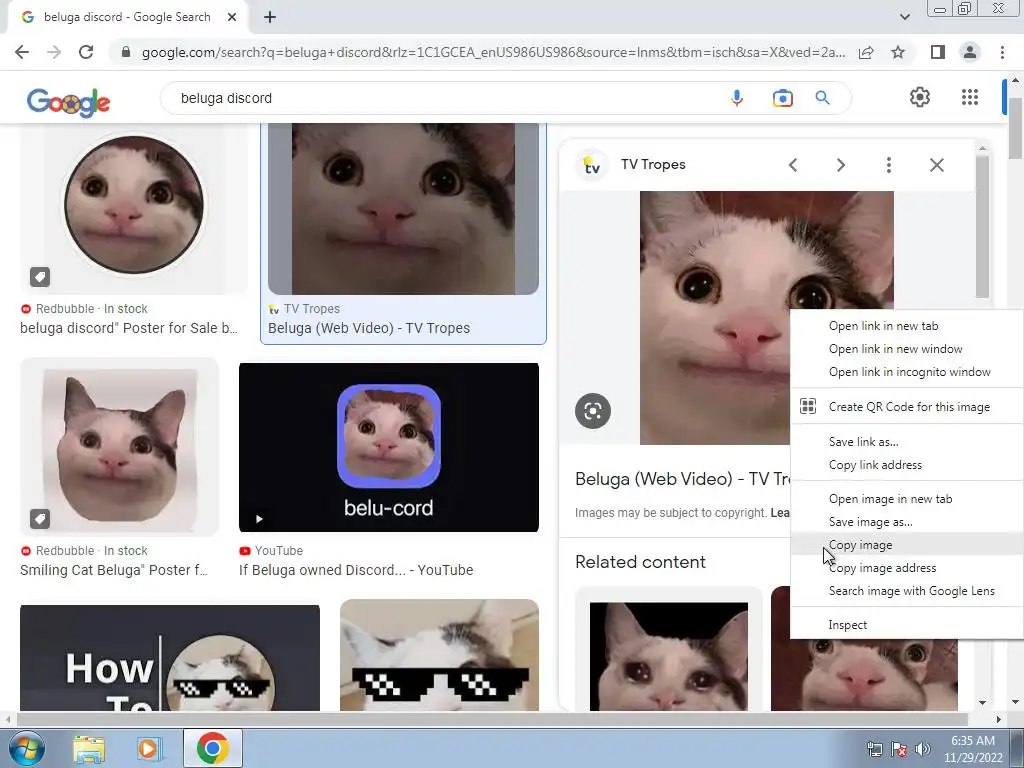This screenshot has width=1024, height=768.
Task: Open the cat with pixel sunglasses thumbnail
Action: 440,655
